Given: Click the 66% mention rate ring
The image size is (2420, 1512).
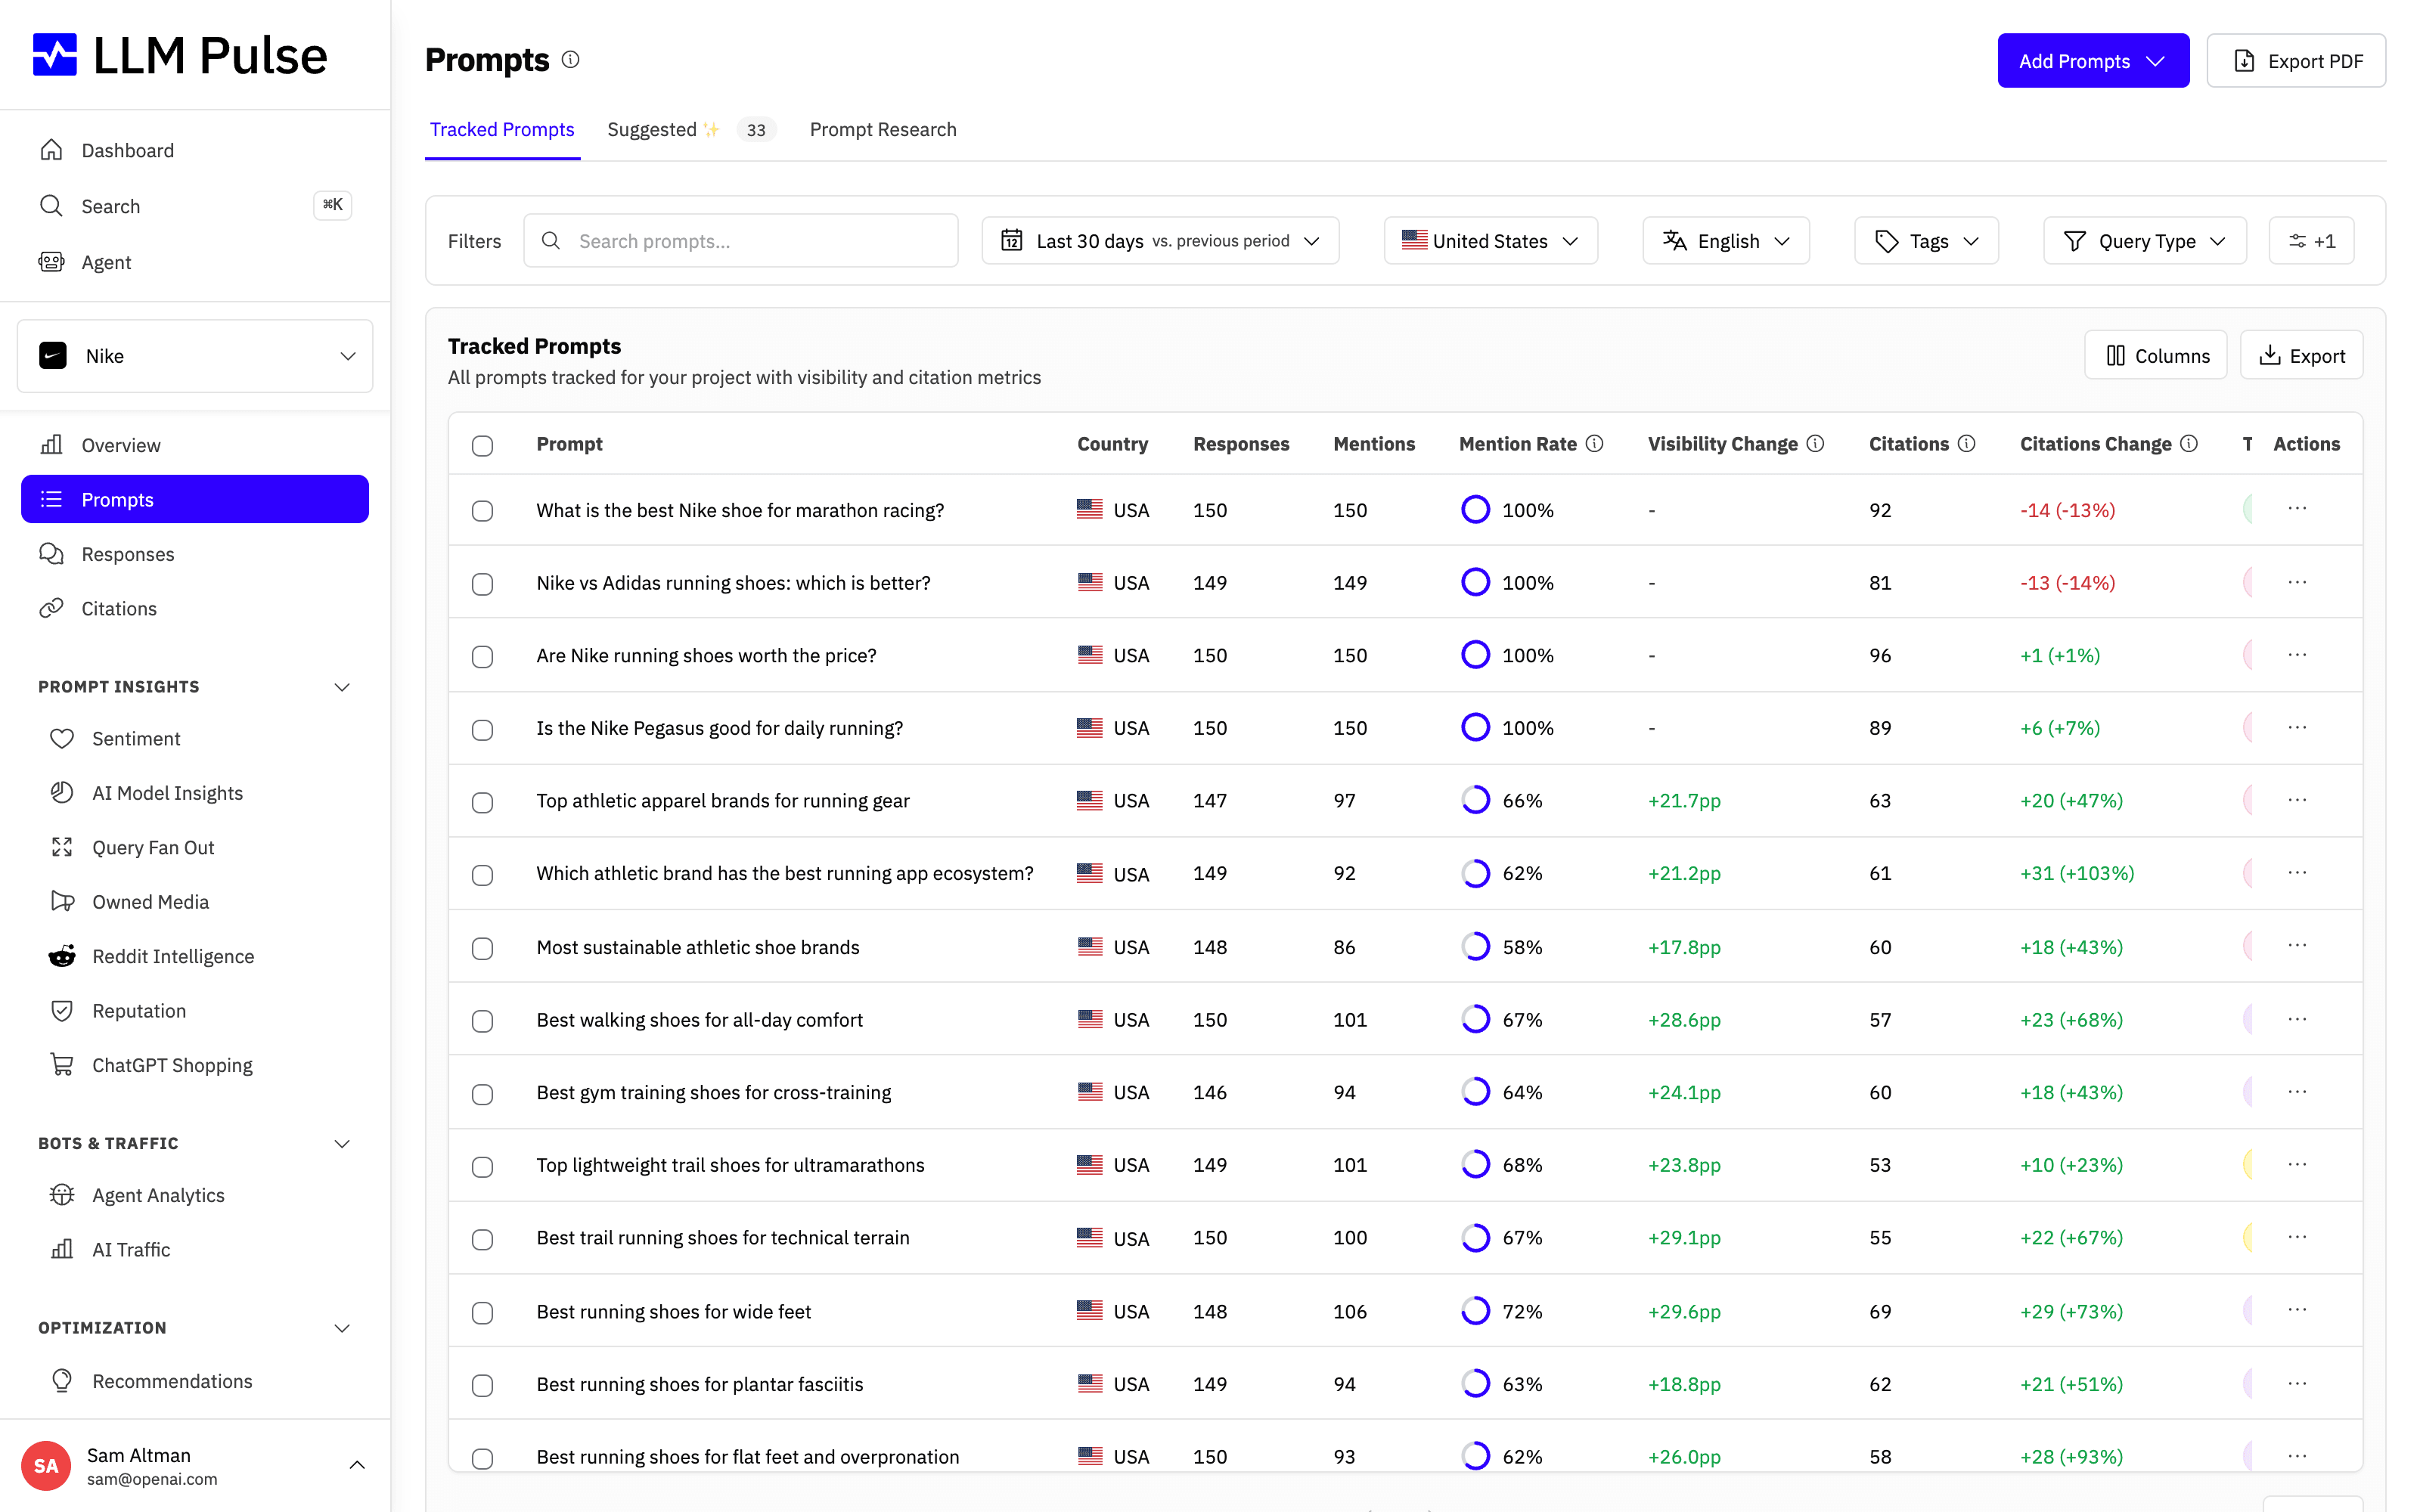Looking at the screenshot, I should coord(1475,800).
